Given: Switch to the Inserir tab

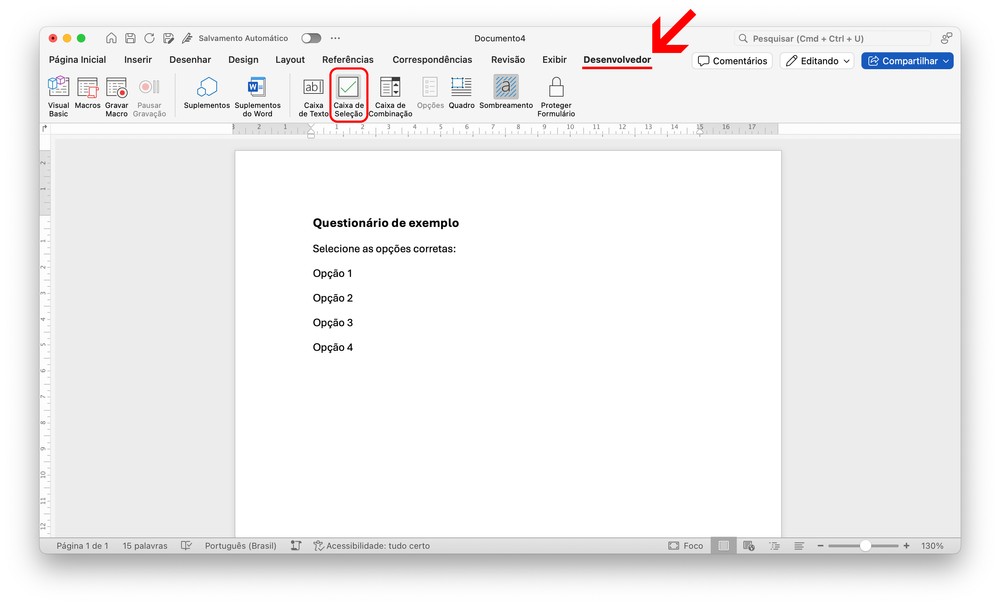Looking at the screenshot, I should [x=138, y=60].
